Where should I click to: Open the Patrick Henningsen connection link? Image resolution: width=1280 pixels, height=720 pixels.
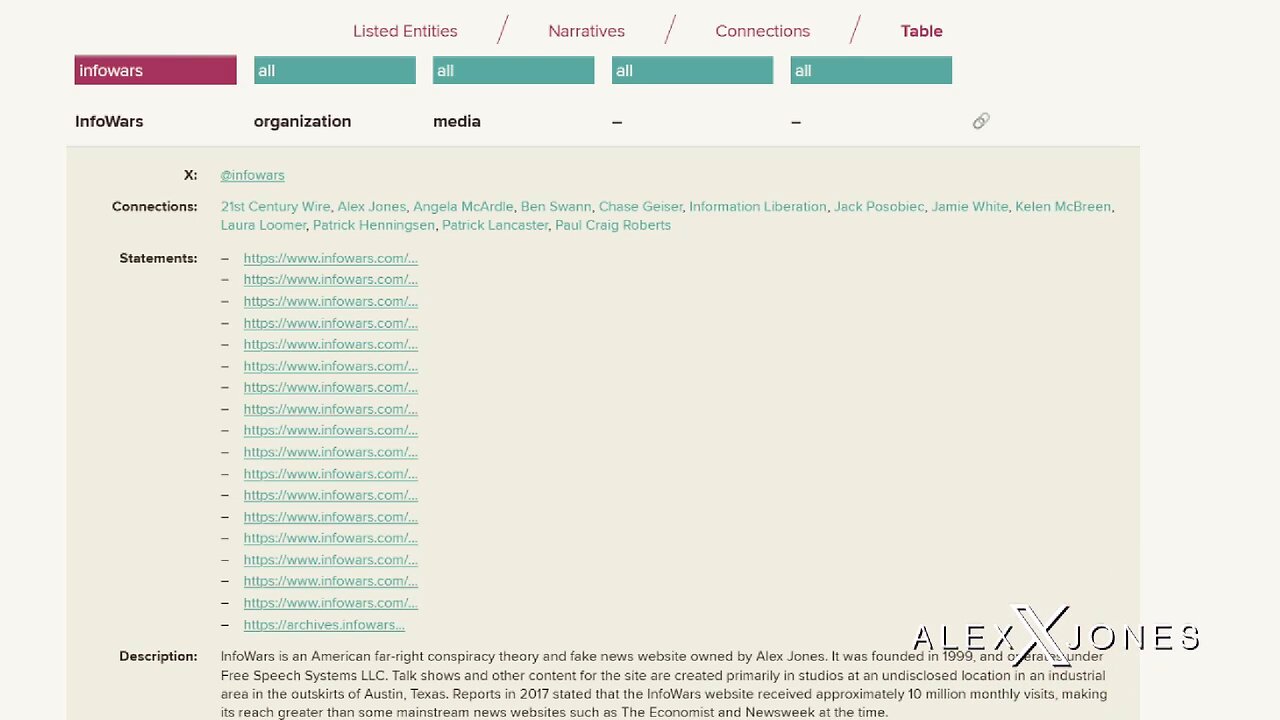pyautogui.click(x=374, y=225)
